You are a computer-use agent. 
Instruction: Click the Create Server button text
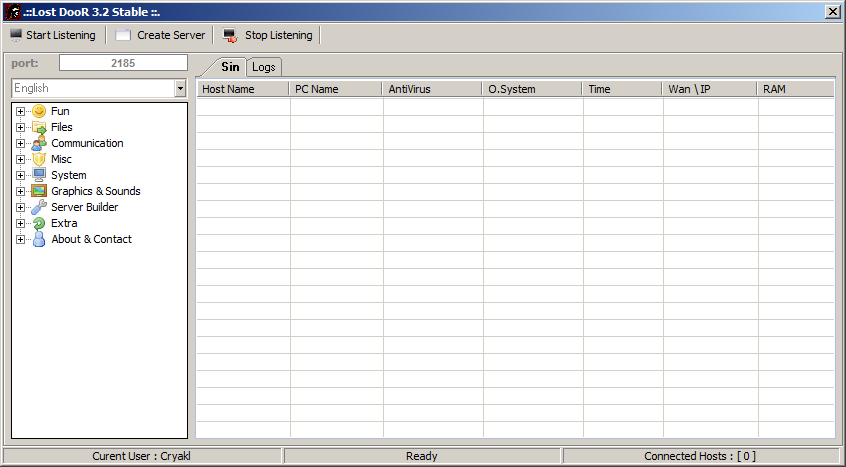(171, 35)
